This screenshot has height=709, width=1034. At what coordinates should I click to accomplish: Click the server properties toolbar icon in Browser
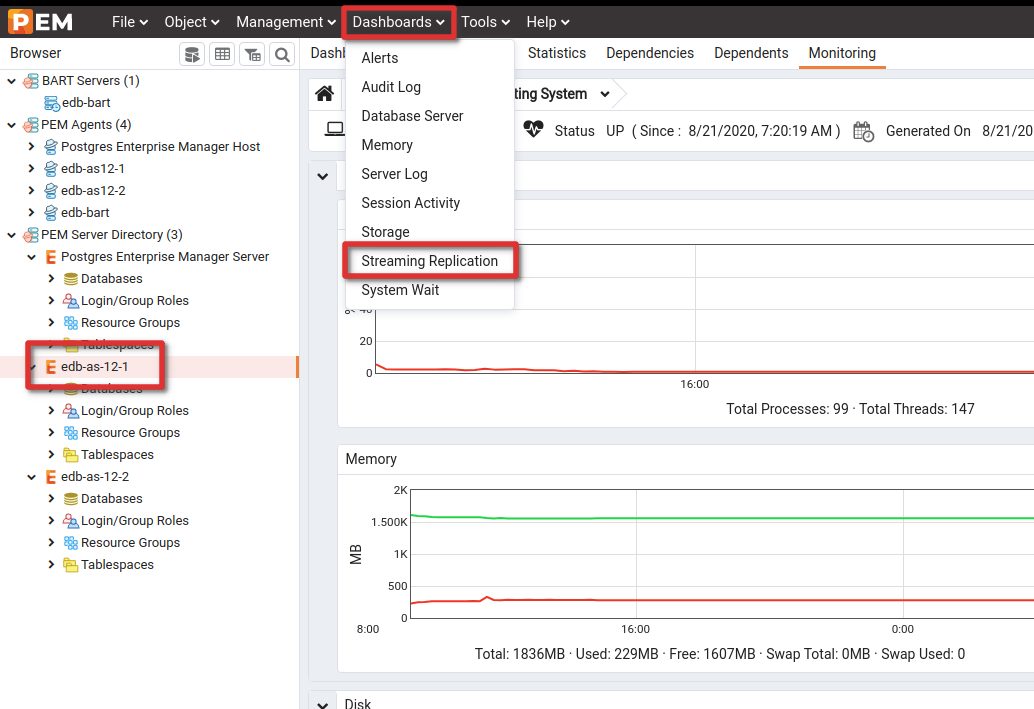tap(192, 54)
